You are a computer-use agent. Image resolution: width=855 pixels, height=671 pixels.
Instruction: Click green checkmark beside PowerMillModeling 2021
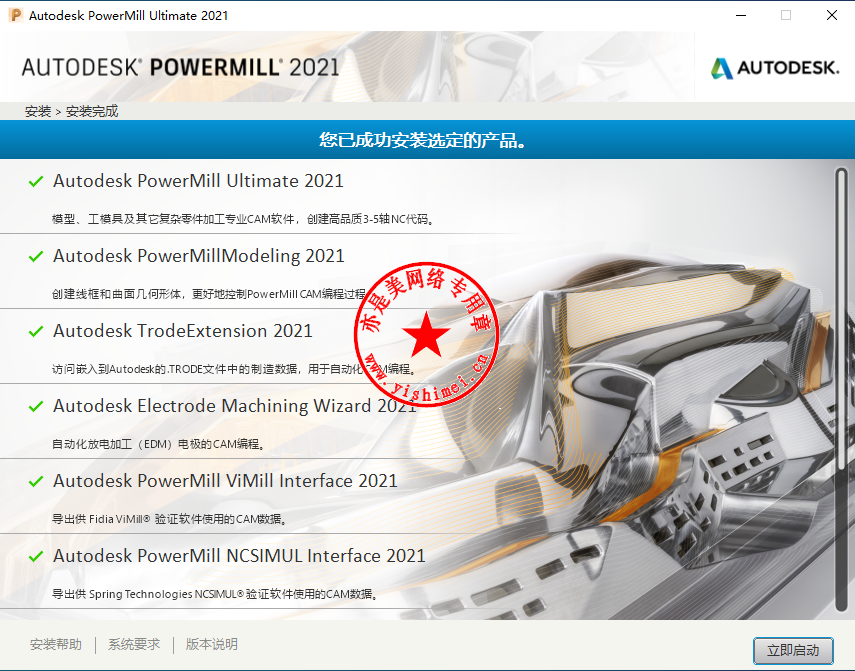tap(36, 256)
